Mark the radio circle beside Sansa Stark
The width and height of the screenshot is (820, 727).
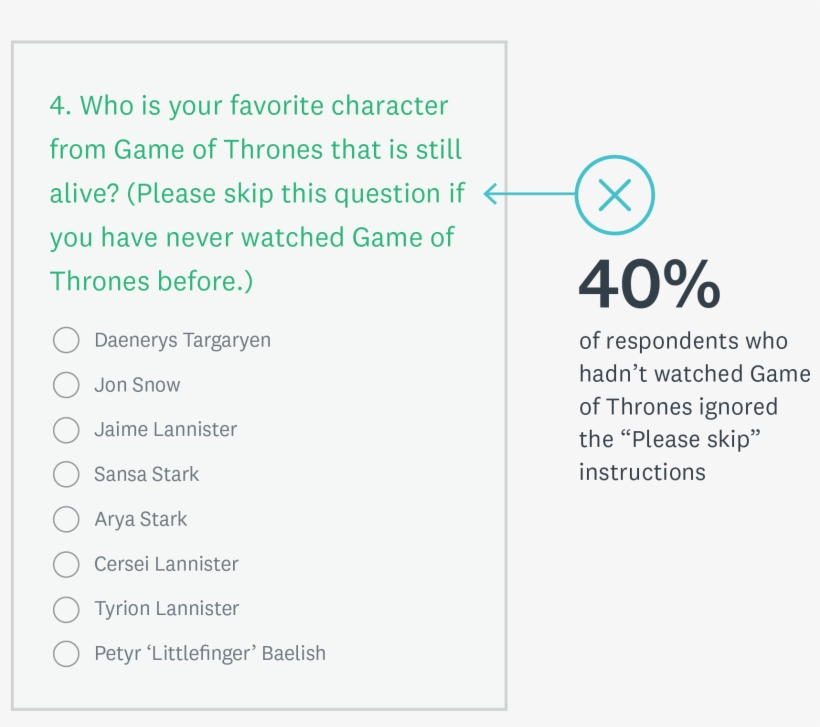(x=66, y=474)
